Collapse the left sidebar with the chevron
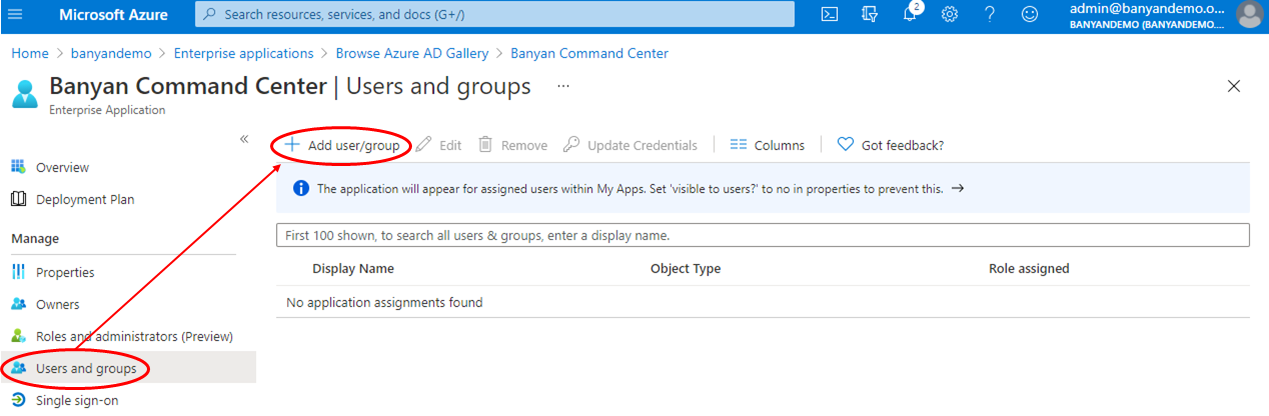Image resolution: width=1269 pixels, height=416 pixels. click(244, 139)
